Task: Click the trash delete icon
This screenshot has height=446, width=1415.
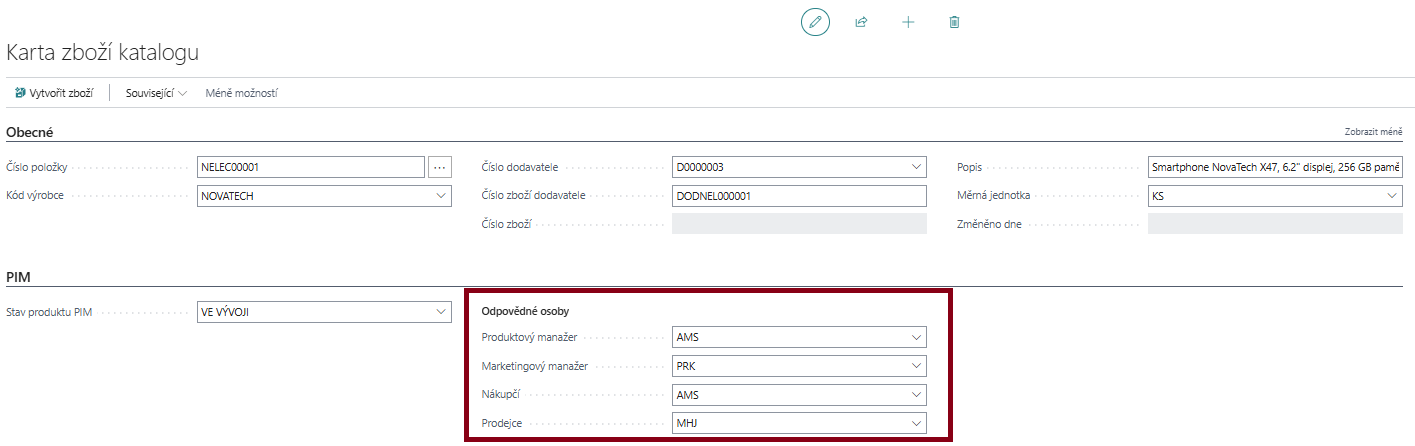Action: click(x=954, y=22)
